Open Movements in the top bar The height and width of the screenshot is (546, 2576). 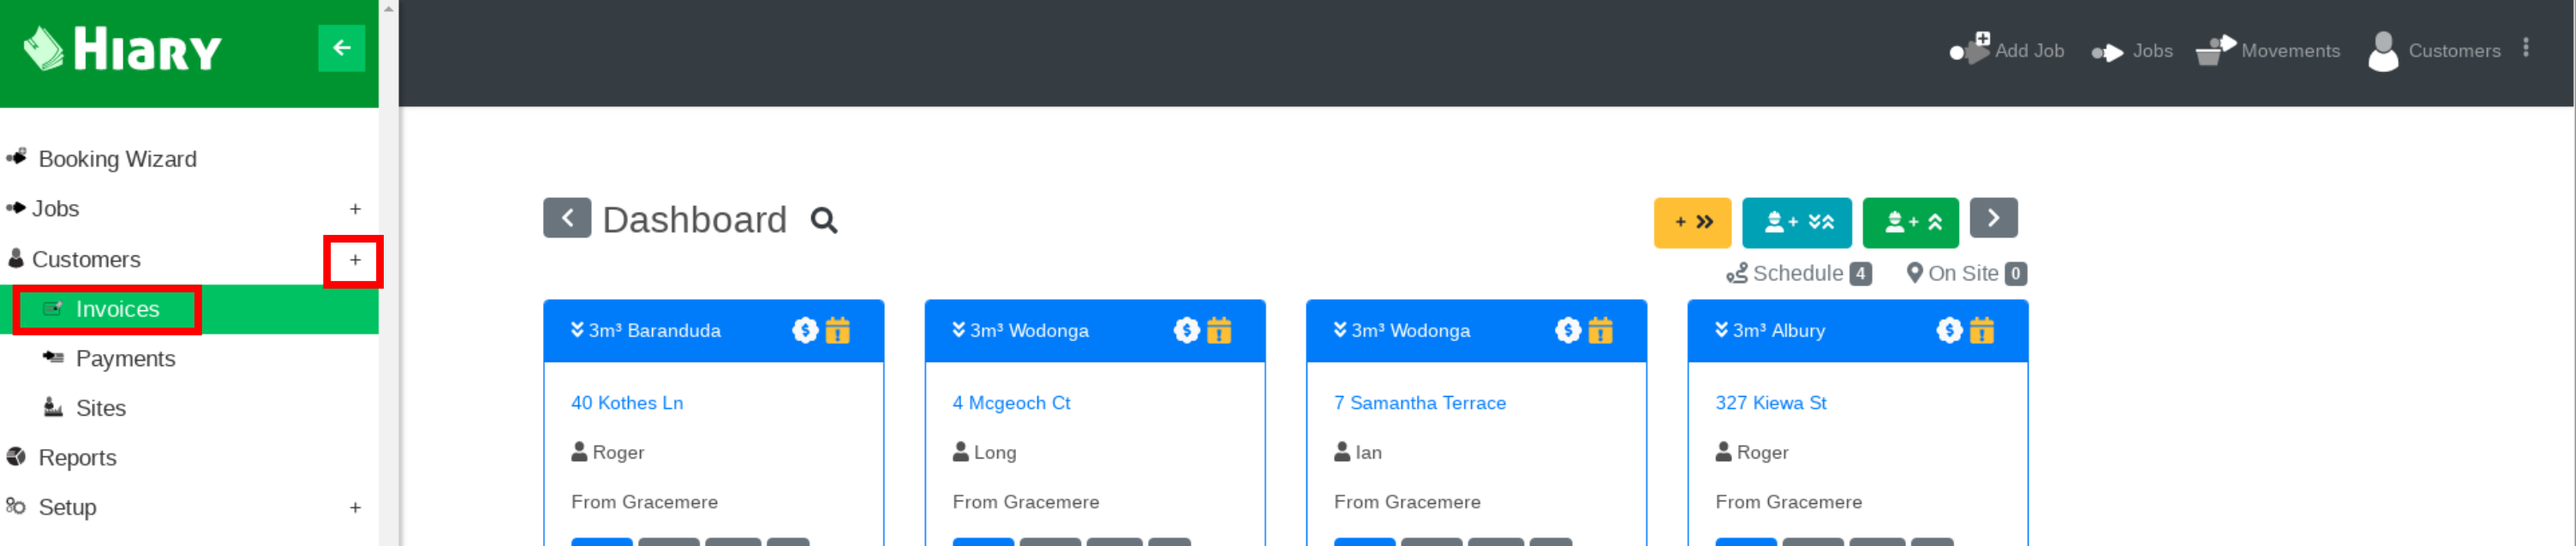coord(2268,50)
